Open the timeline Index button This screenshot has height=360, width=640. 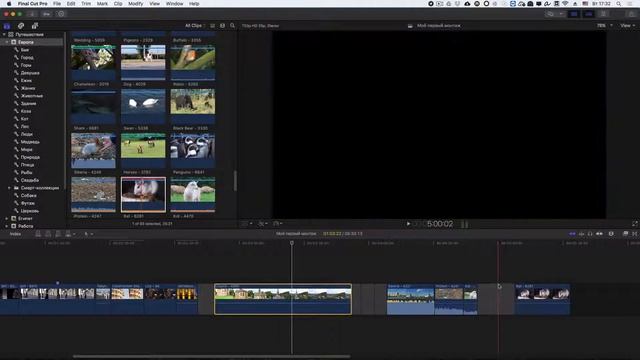(x=15, y=234)
